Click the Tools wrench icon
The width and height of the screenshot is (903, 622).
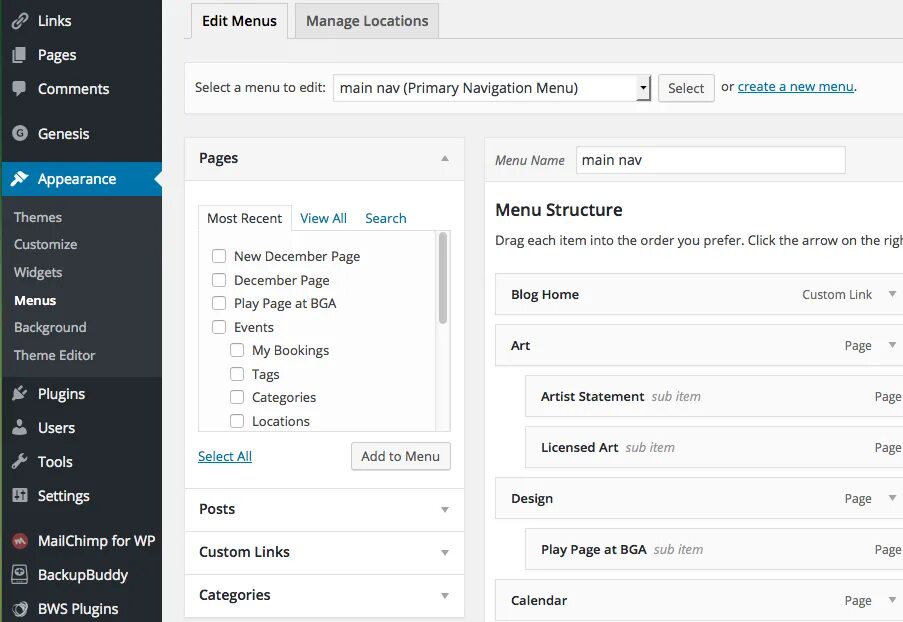pyautogui.click(x=20, y=462)
